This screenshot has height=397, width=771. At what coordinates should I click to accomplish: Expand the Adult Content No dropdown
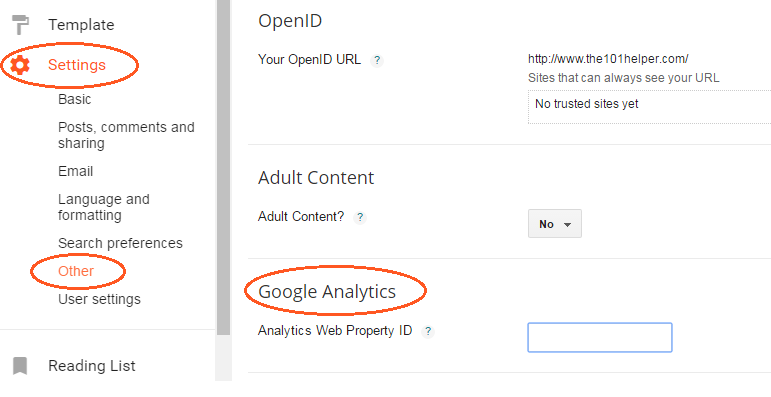[555, 224]
